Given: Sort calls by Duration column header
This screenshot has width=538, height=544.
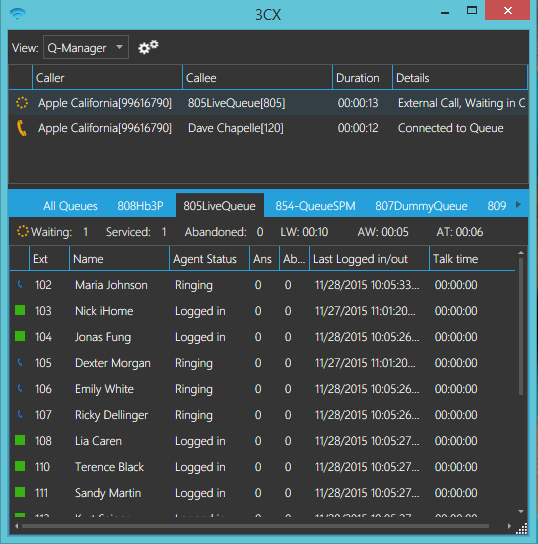Looking at the screenshot, I should pyautogui.click(x=362, y=78).
